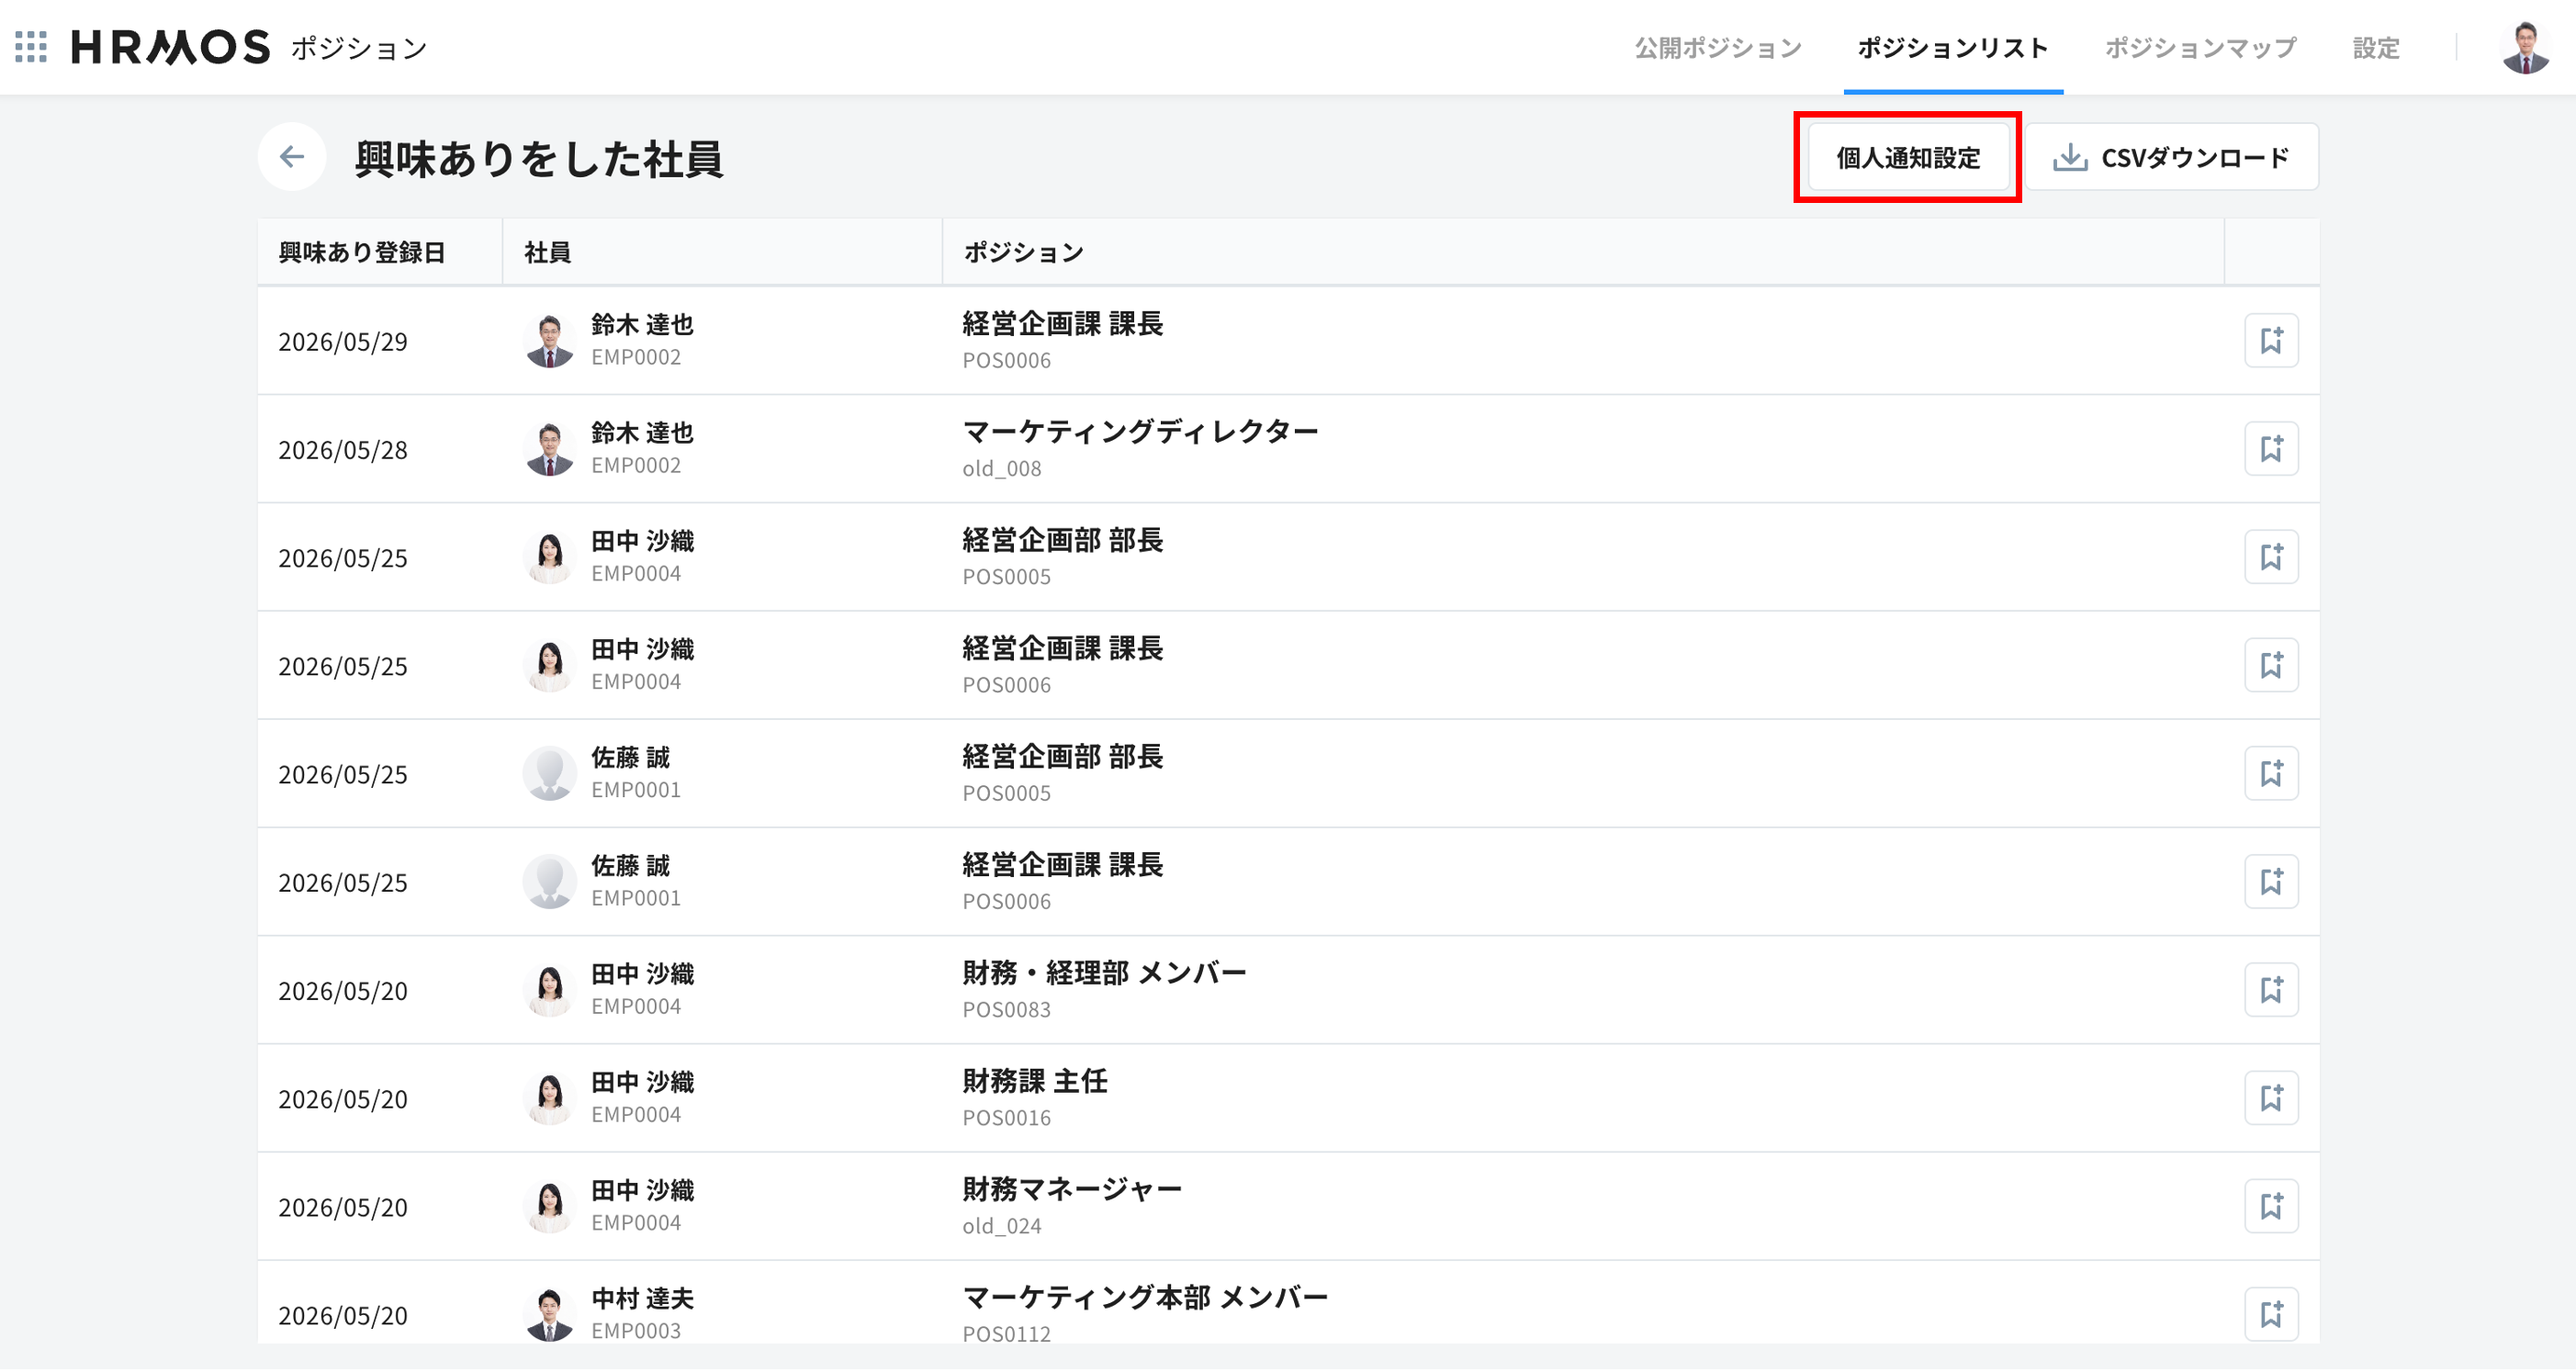Open position 財務課 主任

(x=1034, y=1081)
